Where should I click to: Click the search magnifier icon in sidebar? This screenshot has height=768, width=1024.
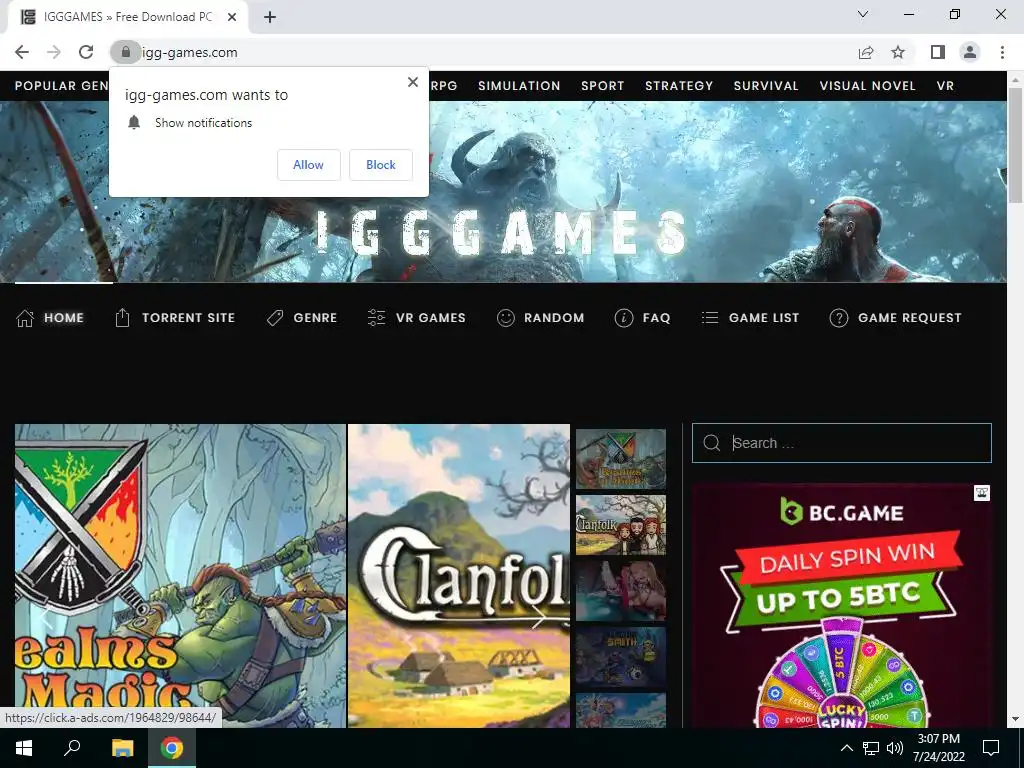click(712, 443)
